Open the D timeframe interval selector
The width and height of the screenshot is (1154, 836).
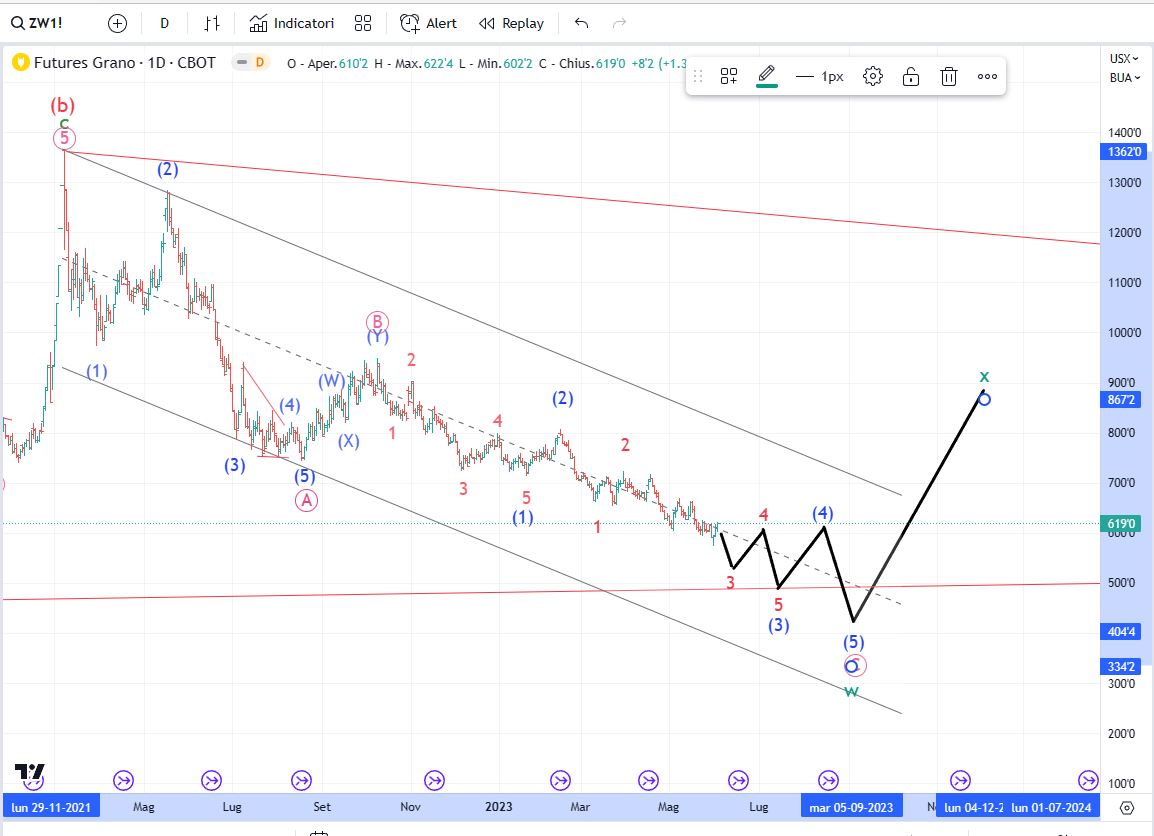(164, 24)
